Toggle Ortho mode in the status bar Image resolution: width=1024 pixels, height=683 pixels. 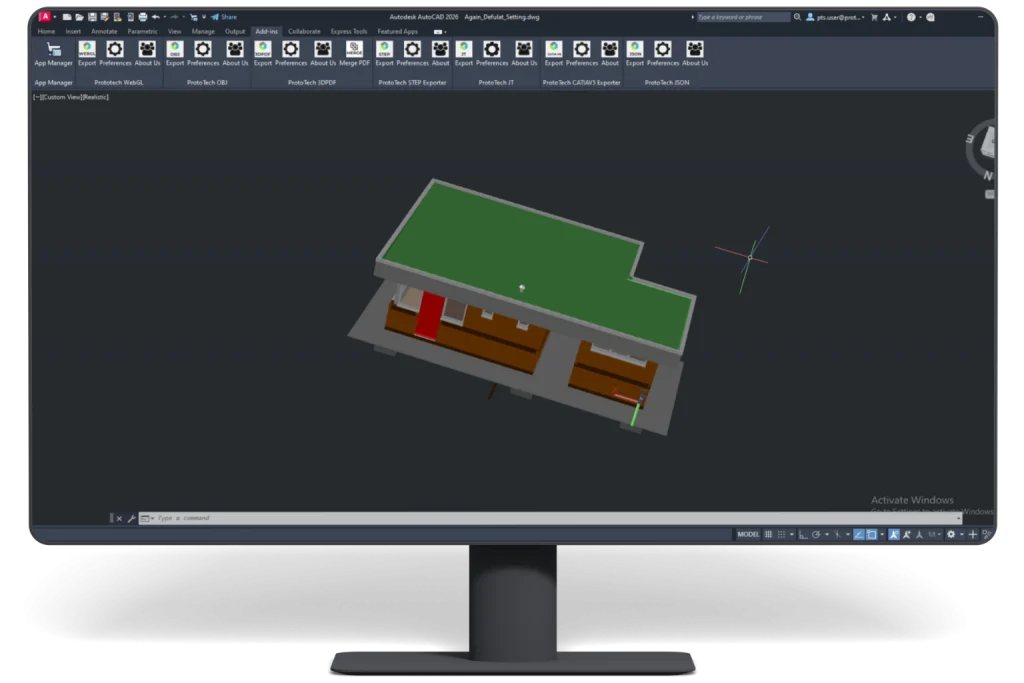click(802, 534)
